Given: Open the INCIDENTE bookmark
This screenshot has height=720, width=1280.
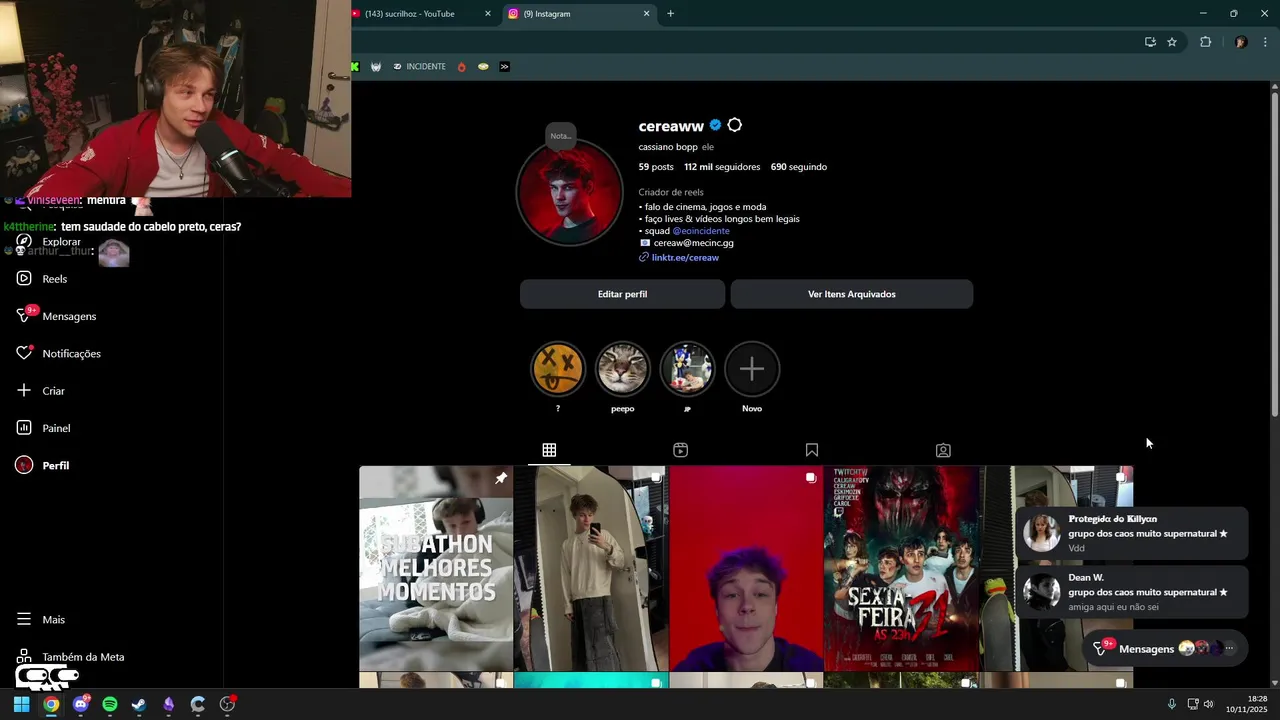Looking at the screenshot, I should click(419, 67).
